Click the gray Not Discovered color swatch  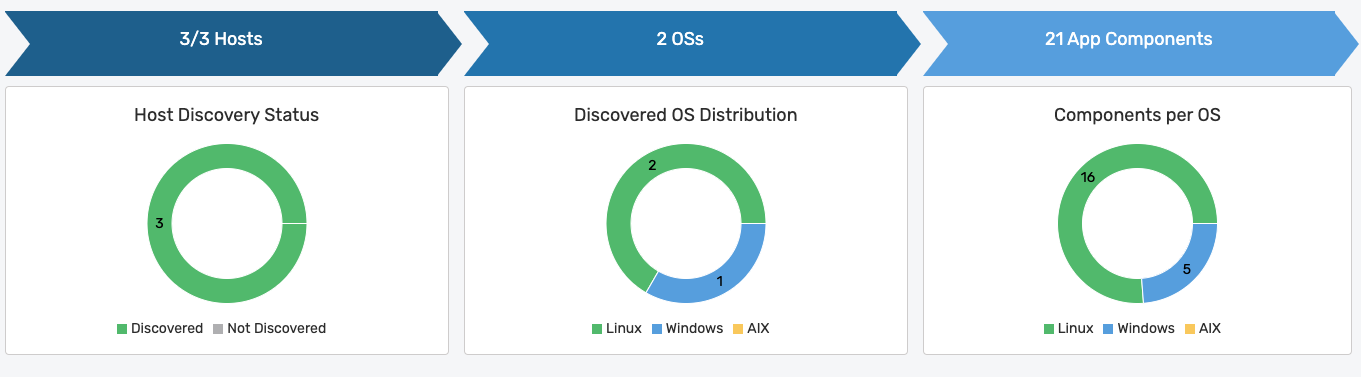[x=218, y=329]
